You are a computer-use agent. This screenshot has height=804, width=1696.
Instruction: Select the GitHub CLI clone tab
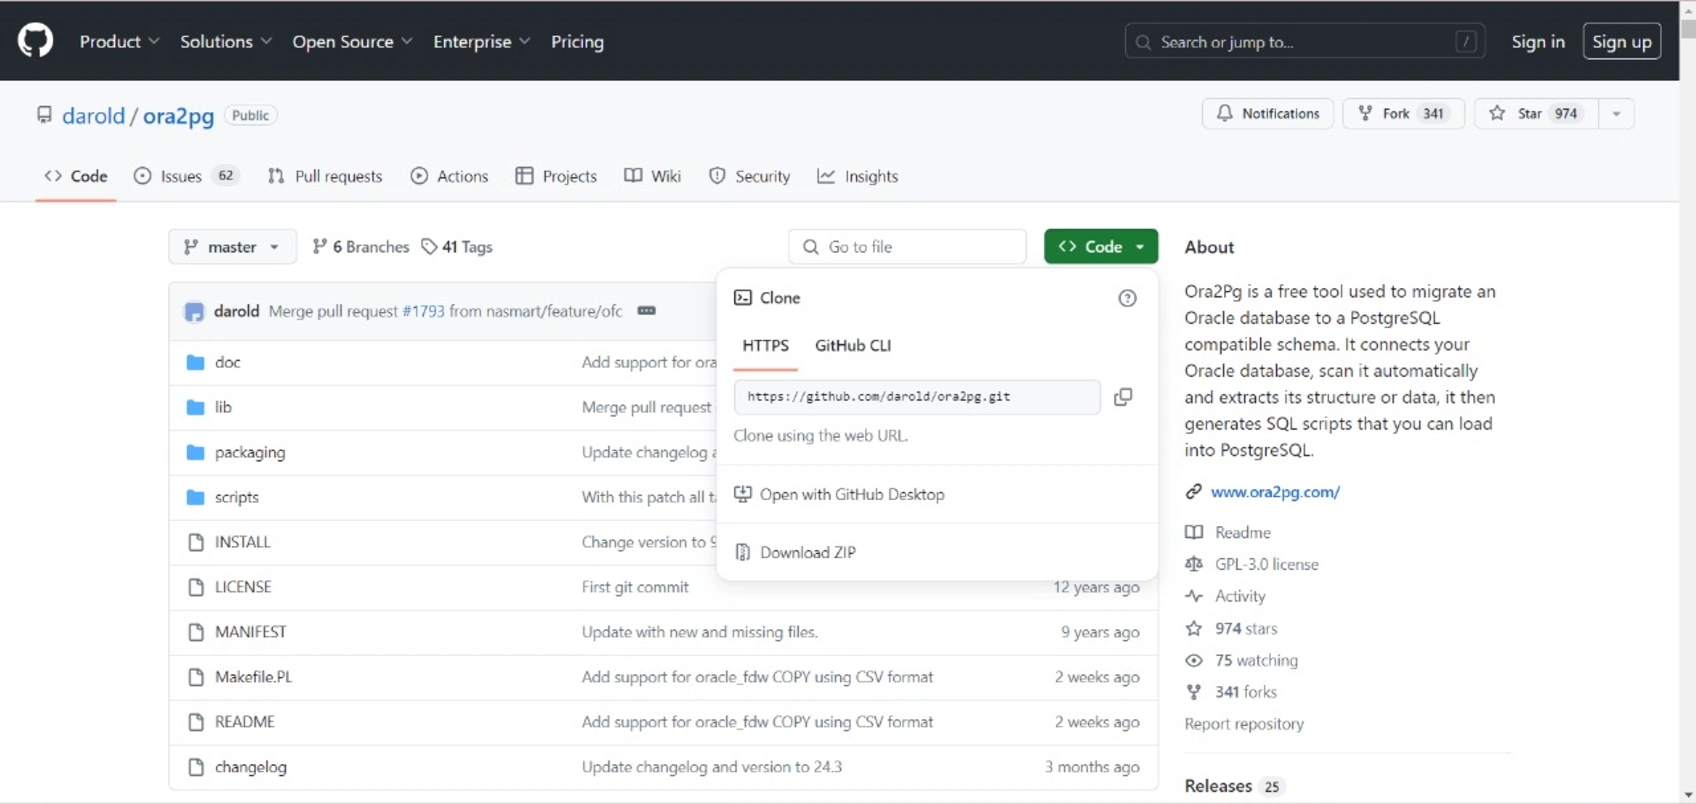click(853, 345)
